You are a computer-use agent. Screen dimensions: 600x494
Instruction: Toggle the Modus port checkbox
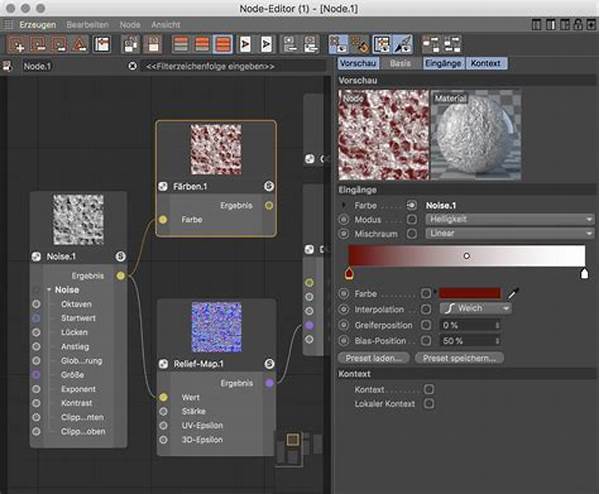[412, 219]
